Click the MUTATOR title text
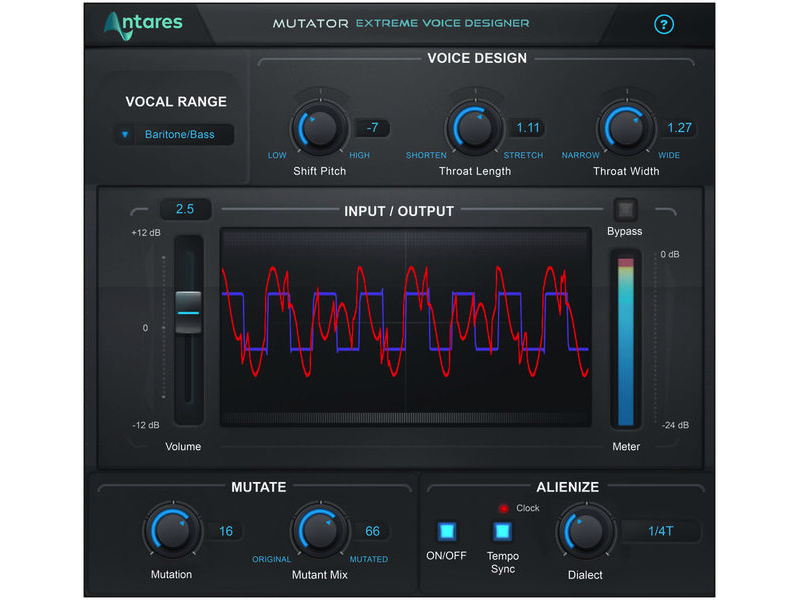800x600 pixels. tap(310, 23)
